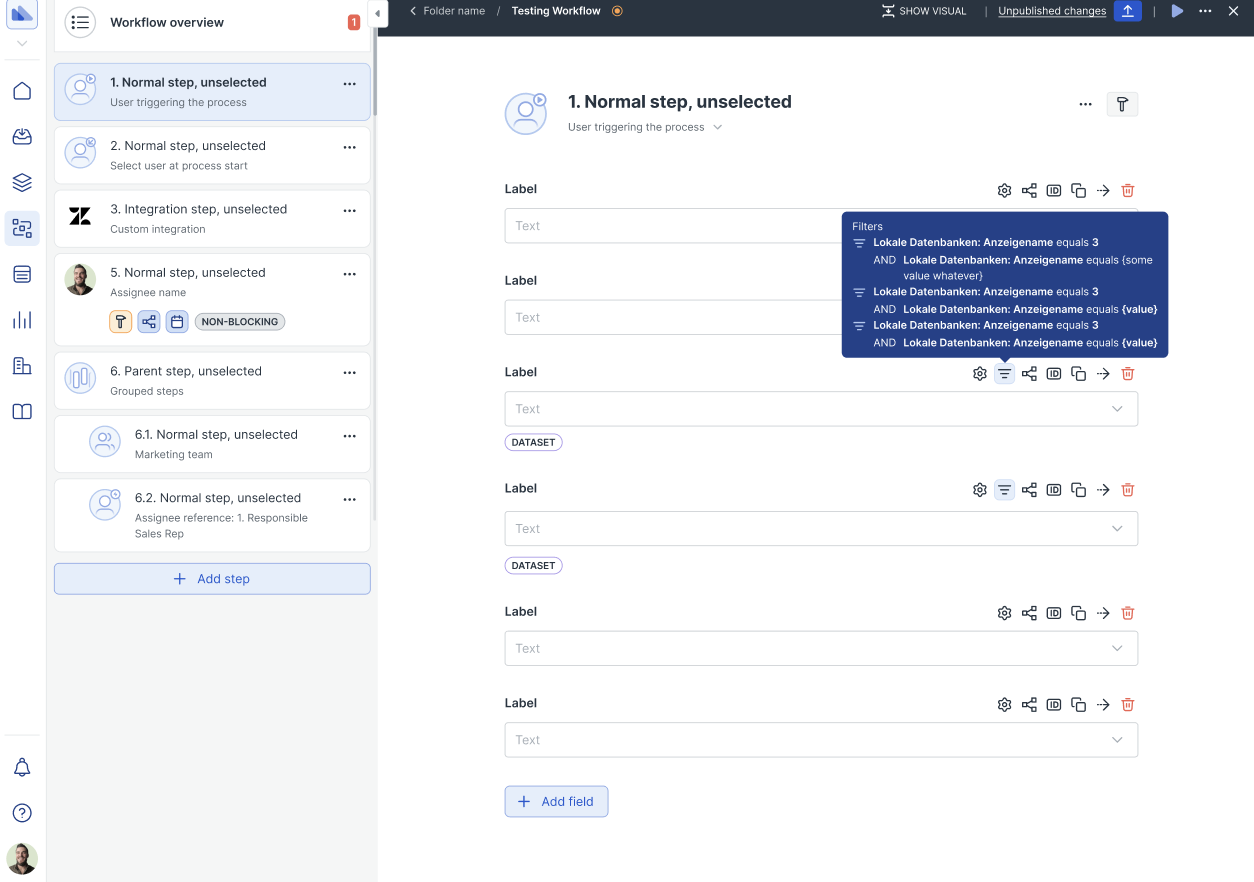Image resolution: width=1254 pixels, height=882 pixels.
Task: Duplicate the first Label field
Action: click(x=1079, y=190)
